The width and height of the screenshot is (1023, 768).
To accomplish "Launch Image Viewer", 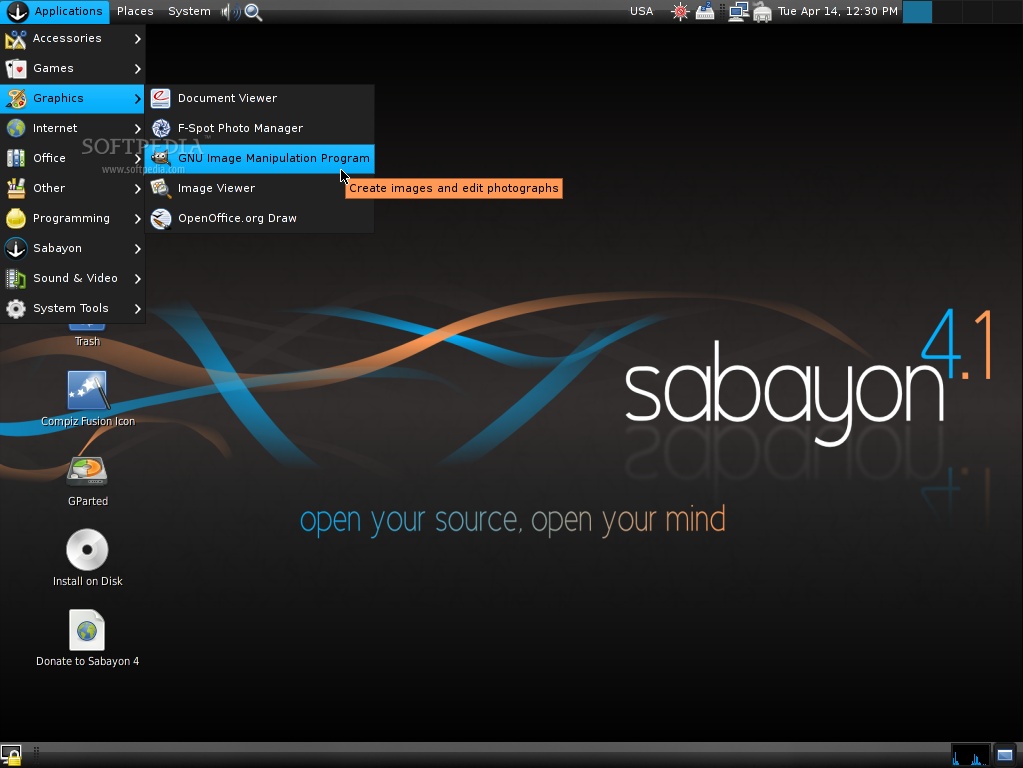I will 260,189.
